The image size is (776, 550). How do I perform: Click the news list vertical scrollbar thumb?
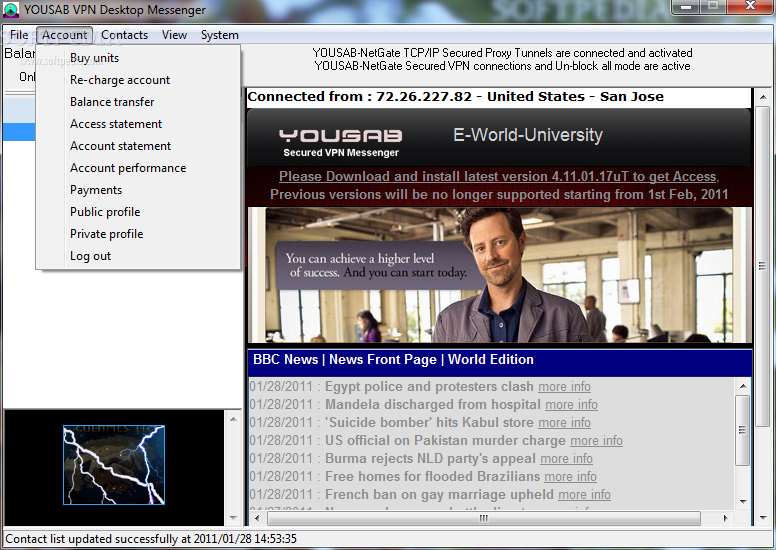[742, 430]
